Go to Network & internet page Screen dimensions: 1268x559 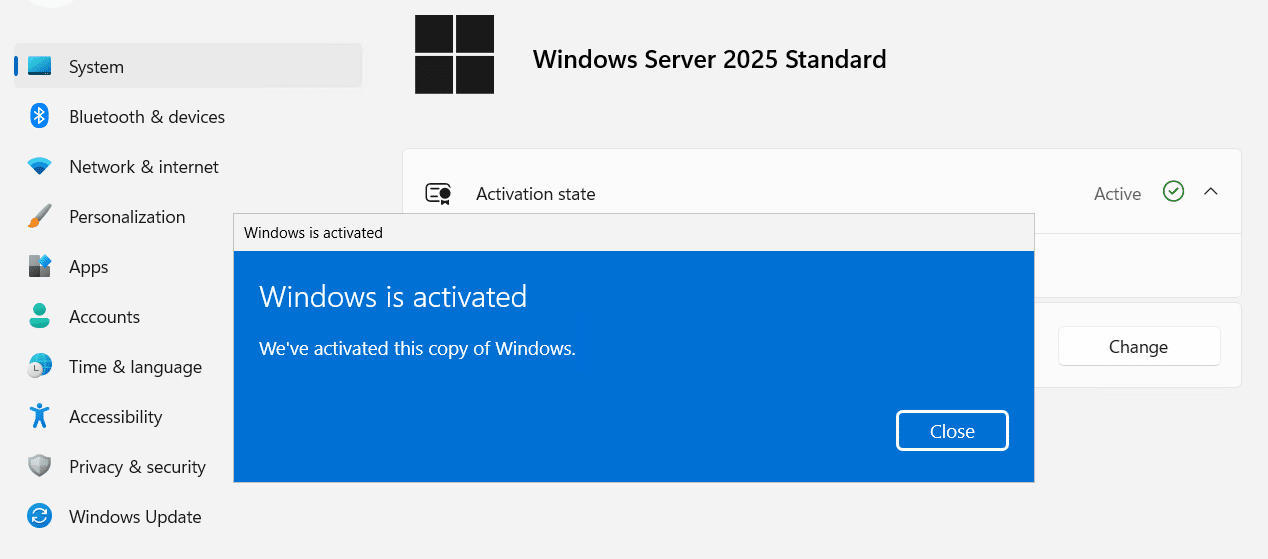pos(144,167)
